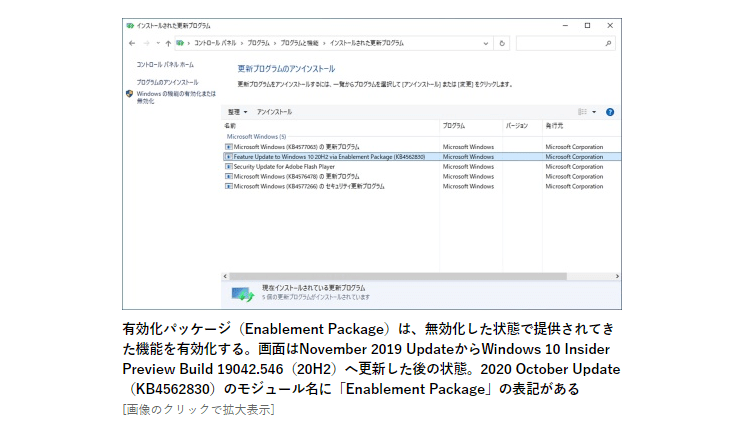The width and height of the screenshot is (741, 427).
Task: Click the 画像のクリックで拡大表示 caption link
Action: pos(198,409)
